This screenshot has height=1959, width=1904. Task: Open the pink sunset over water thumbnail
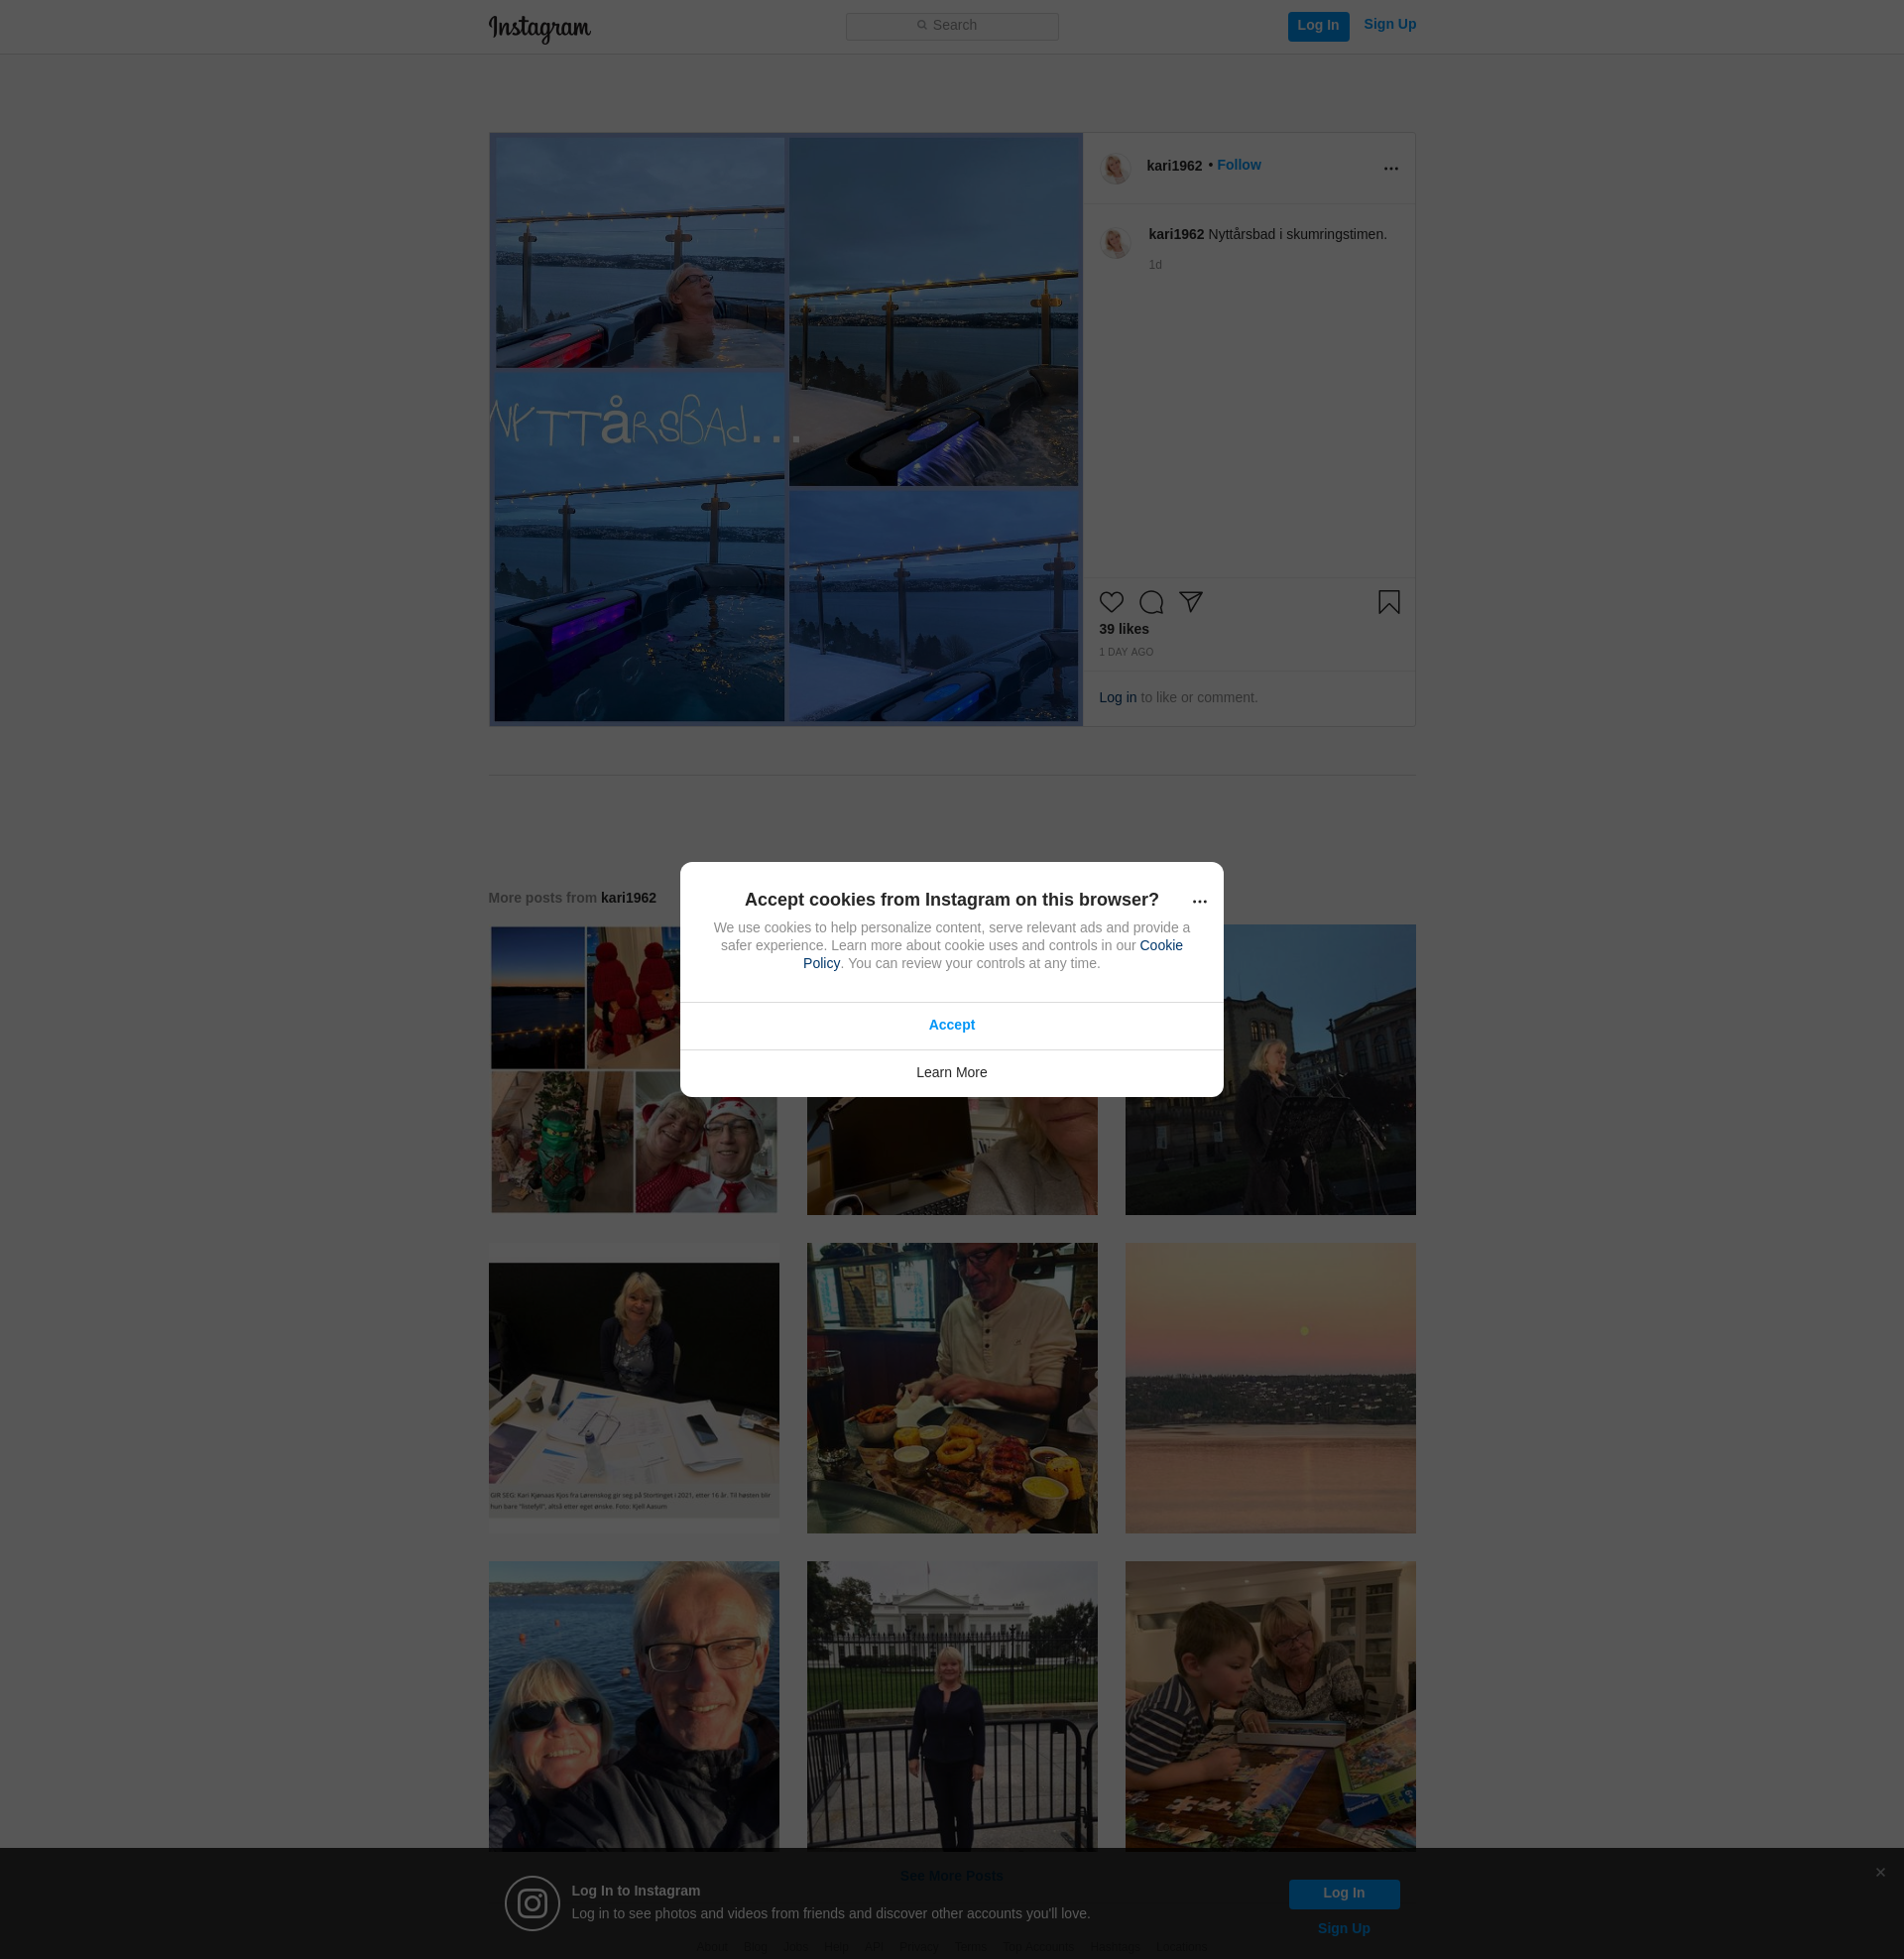click(1270, 1389)
